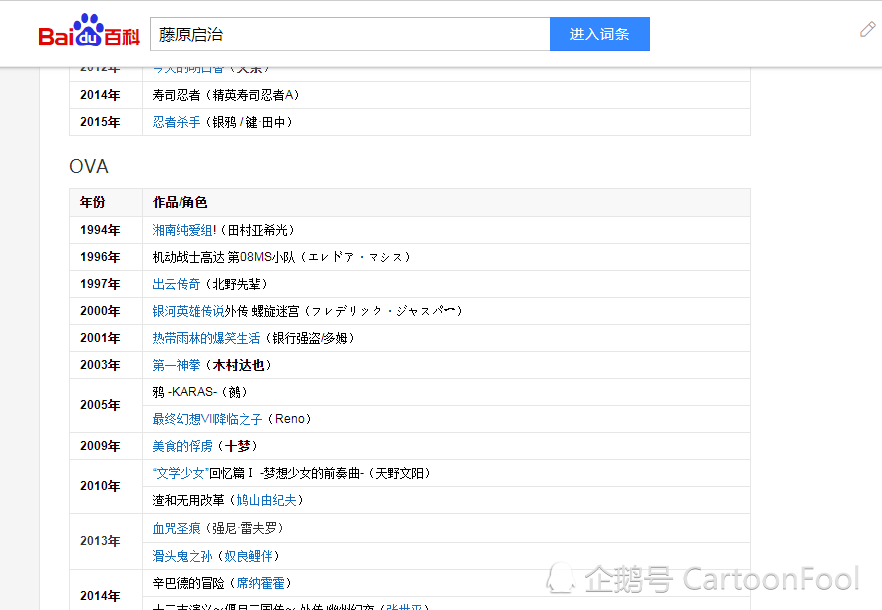Click the 2001年 year cell
Viewport: 882px width, 610px height.
pyautogui.click(x=106, y=338)
